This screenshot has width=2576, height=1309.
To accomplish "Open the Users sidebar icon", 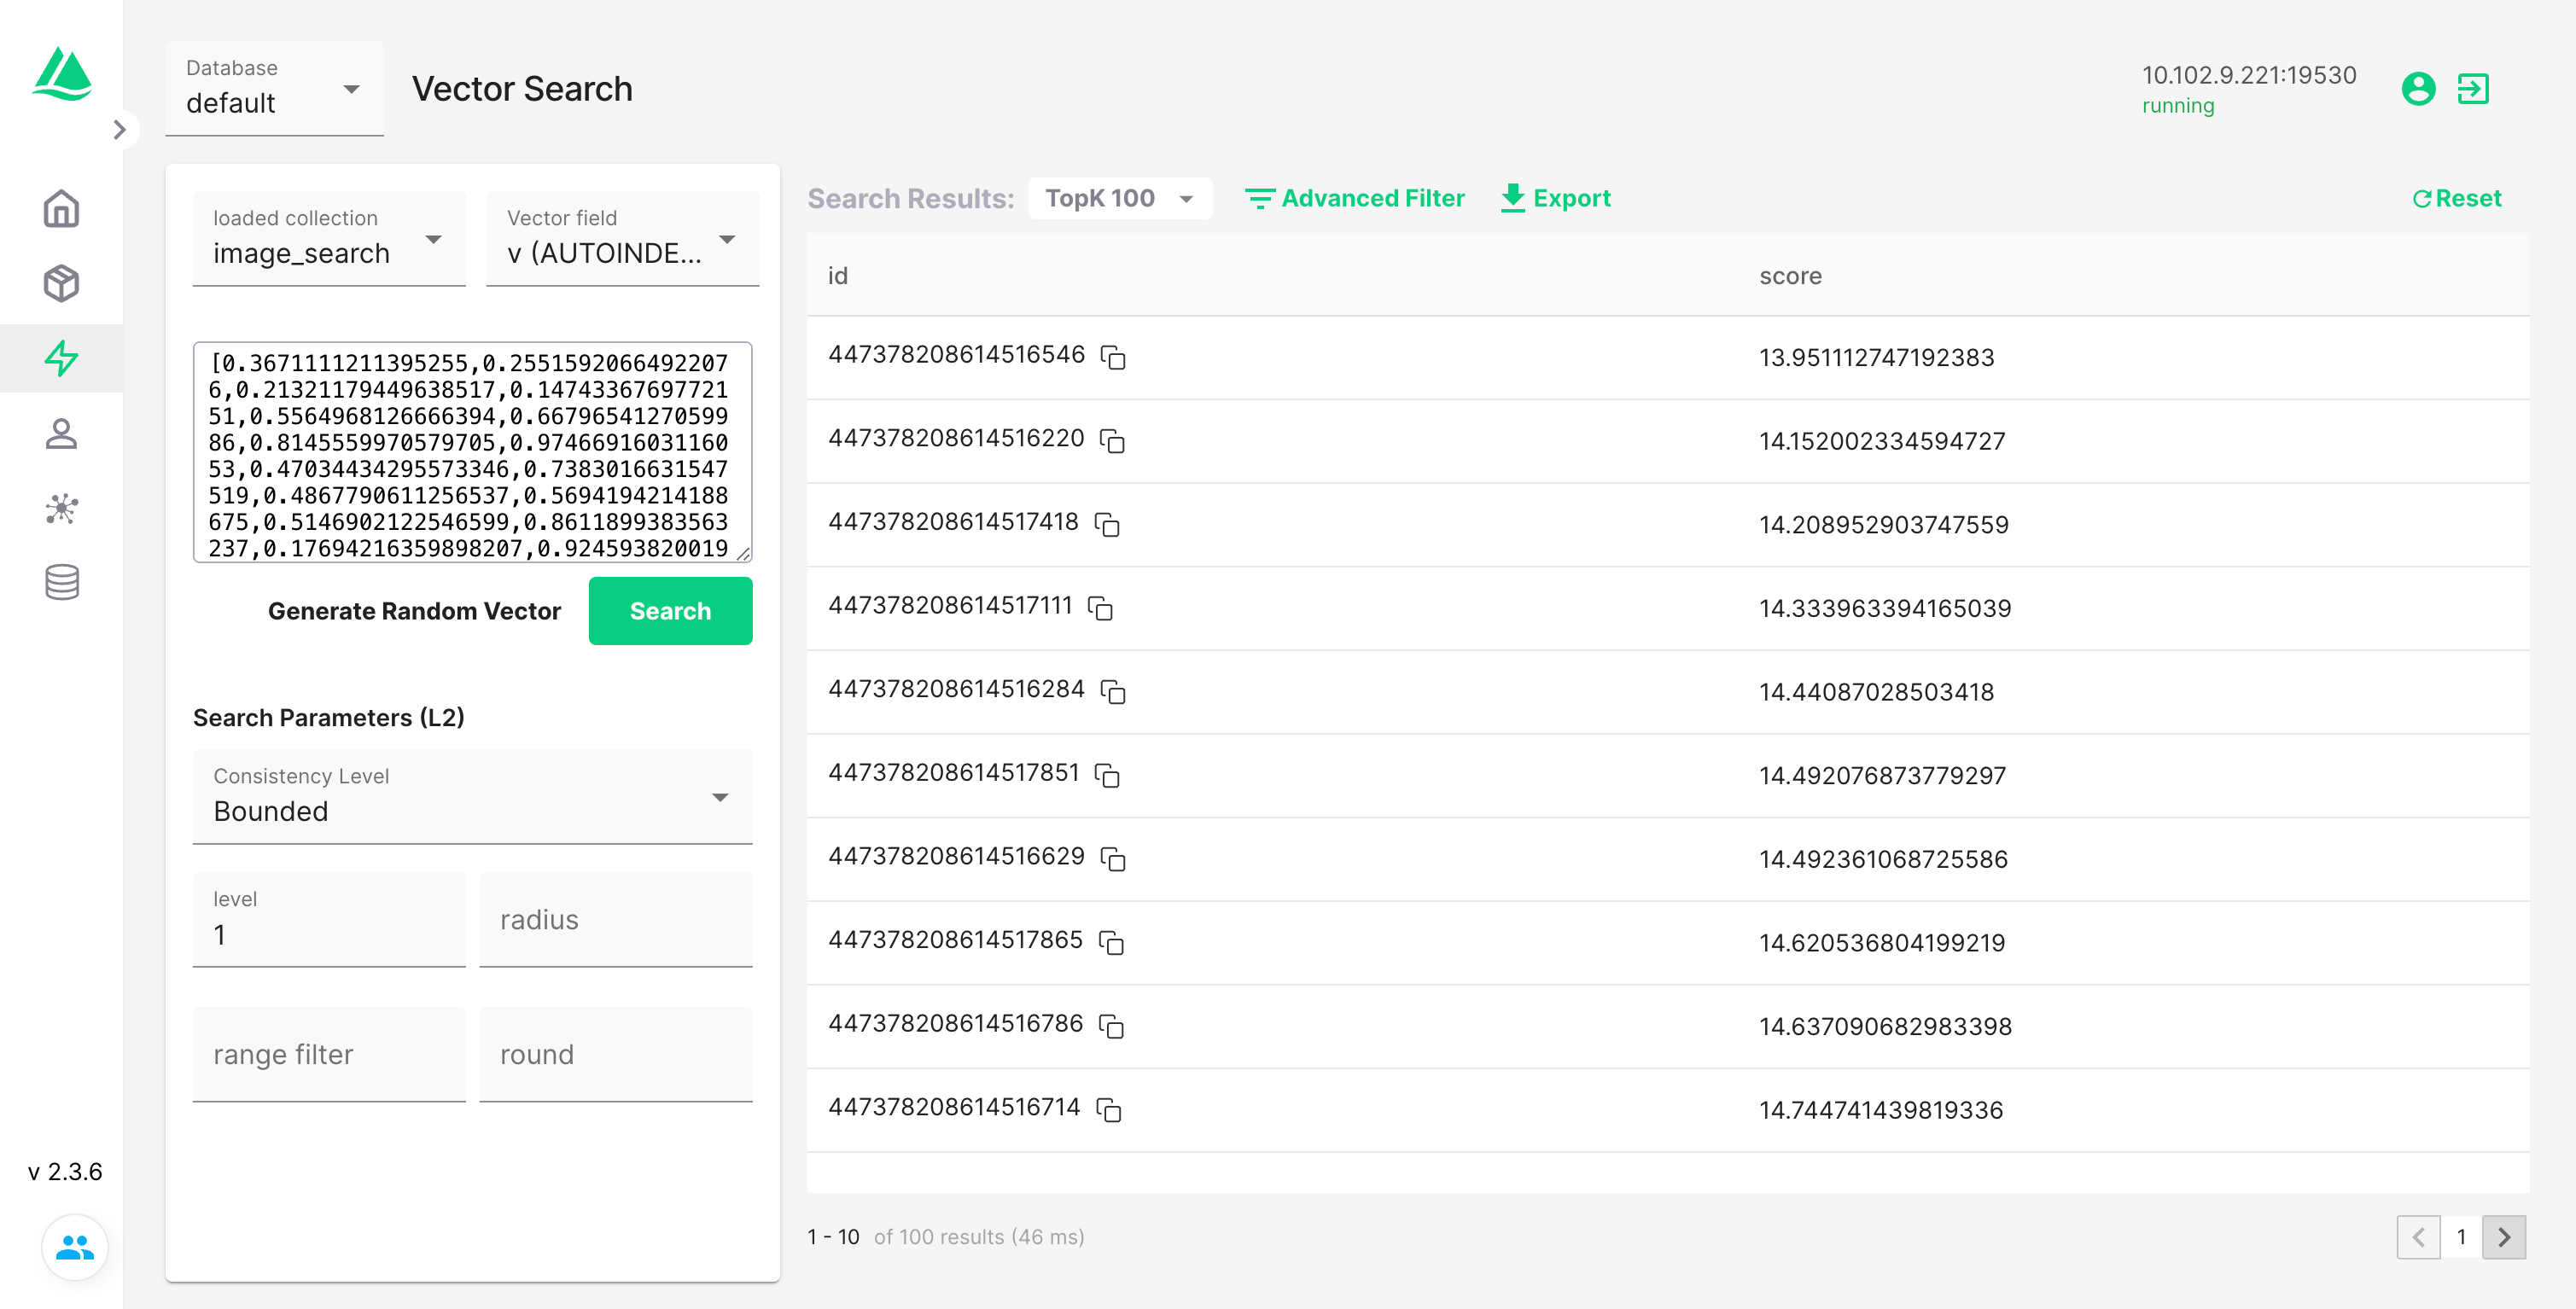I will [62, 434].
